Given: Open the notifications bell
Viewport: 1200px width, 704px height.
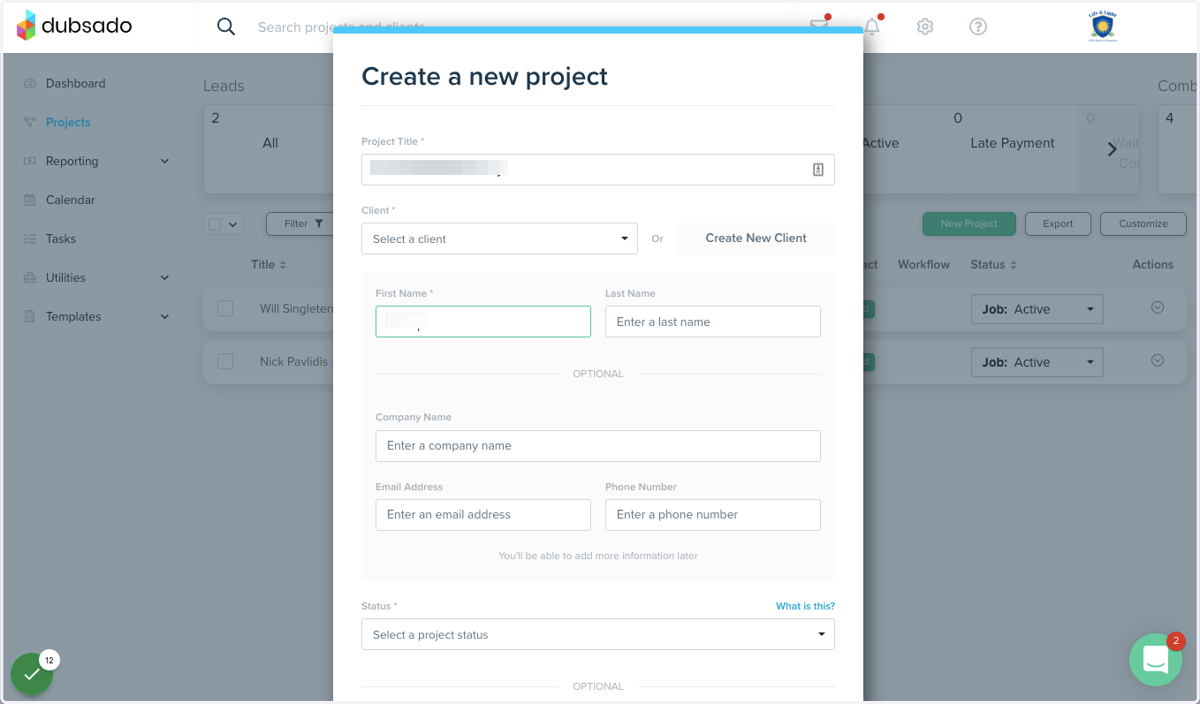Looking at the screenshot, I should pos(872,25).
